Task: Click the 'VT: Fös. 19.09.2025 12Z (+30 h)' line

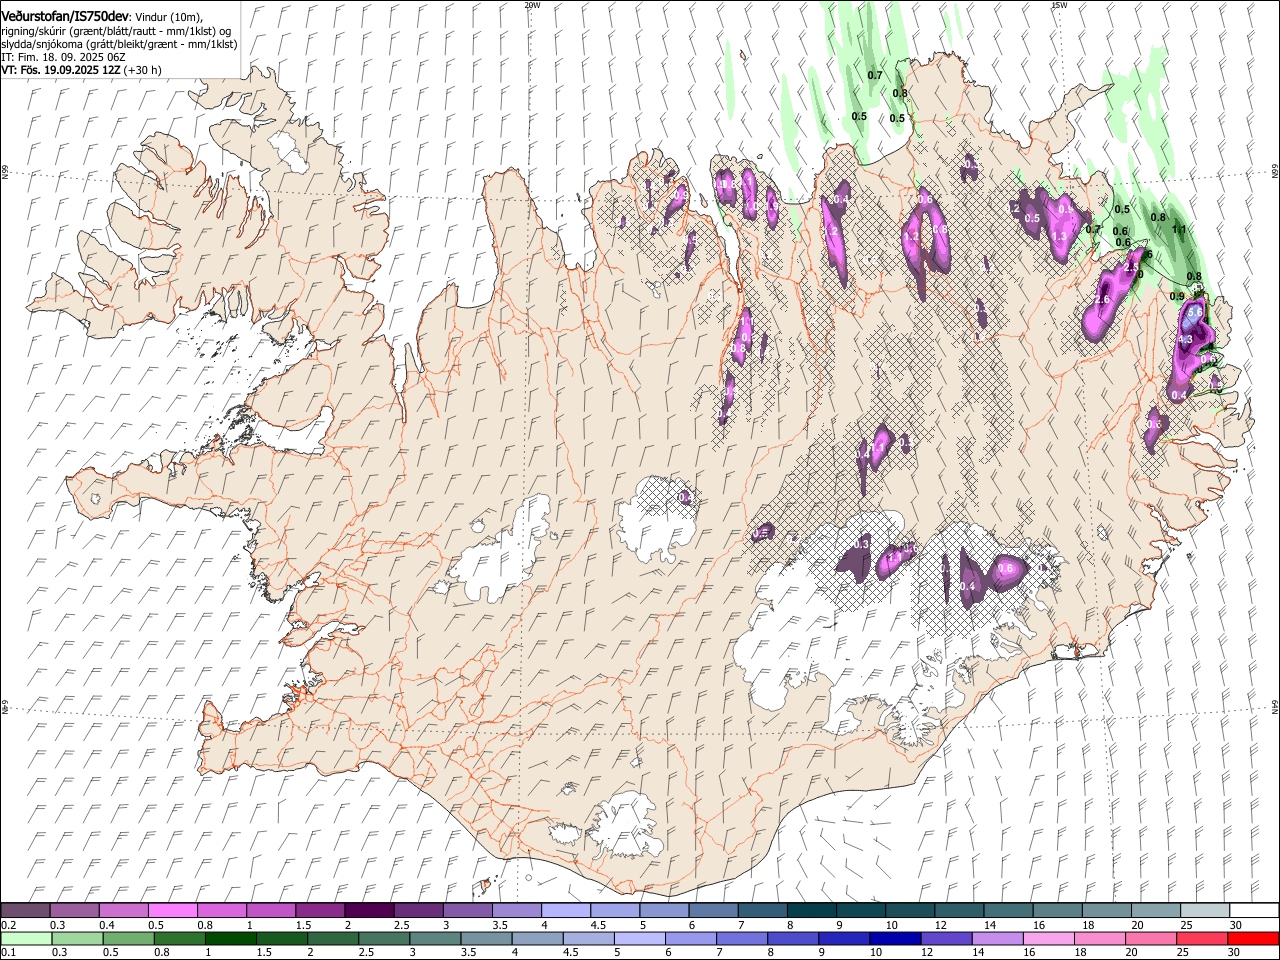Action: tap(82, 70)
